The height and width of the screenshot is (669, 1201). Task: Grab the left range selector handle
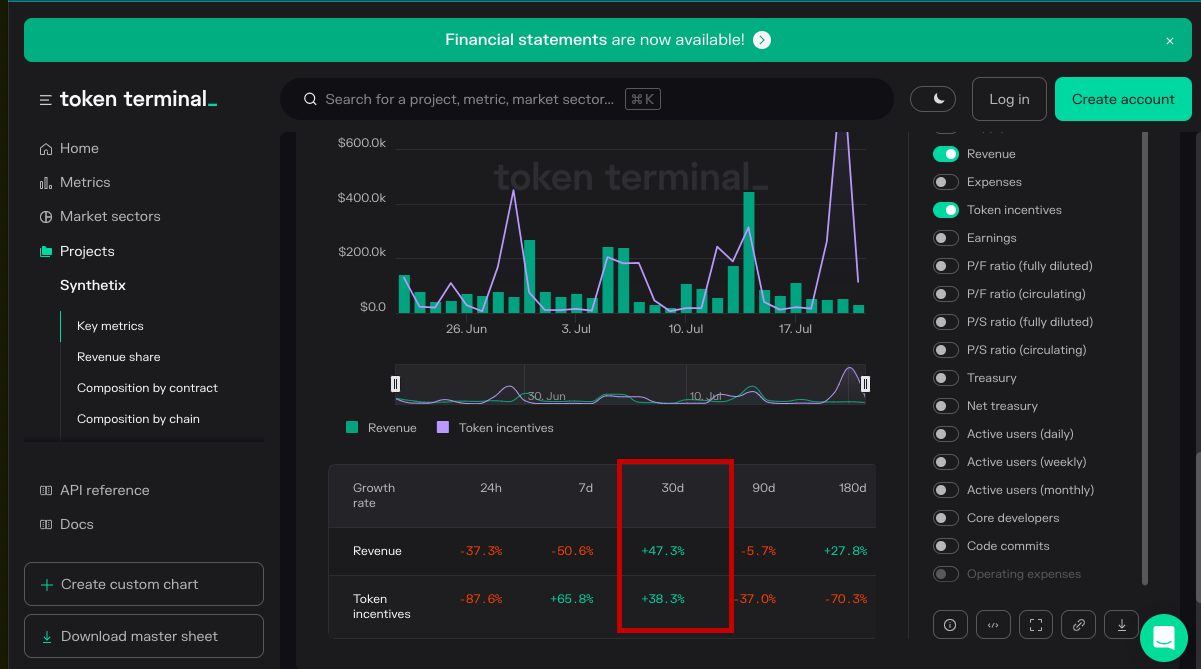pos(395,384)
